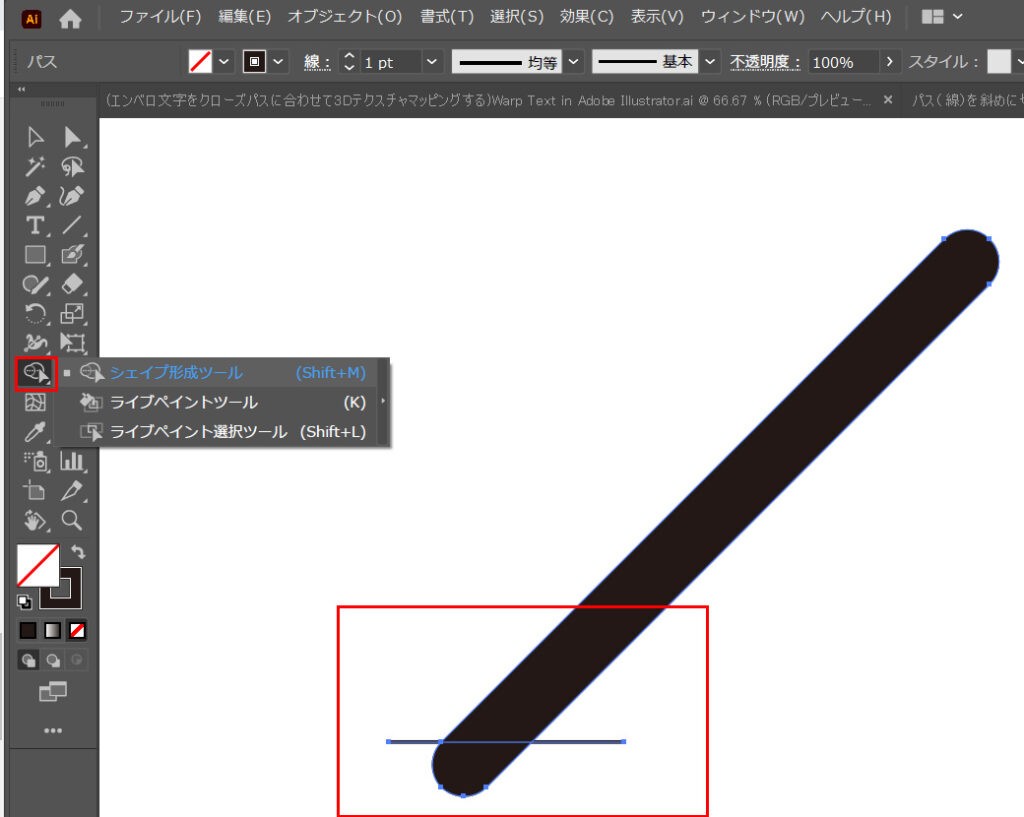Pick the Lasso tool
The width and height of the screenshot is (1024, 817).
(x=72, y=167)
